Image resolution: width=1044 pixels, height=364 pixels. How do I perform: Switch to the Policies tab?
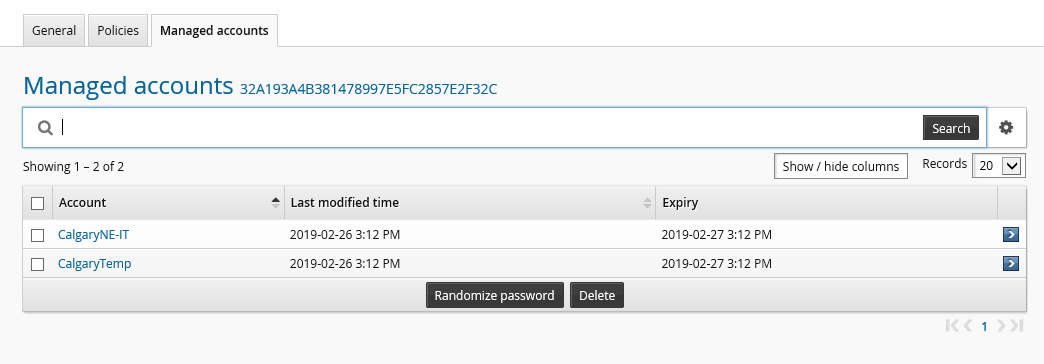(118, 31)
